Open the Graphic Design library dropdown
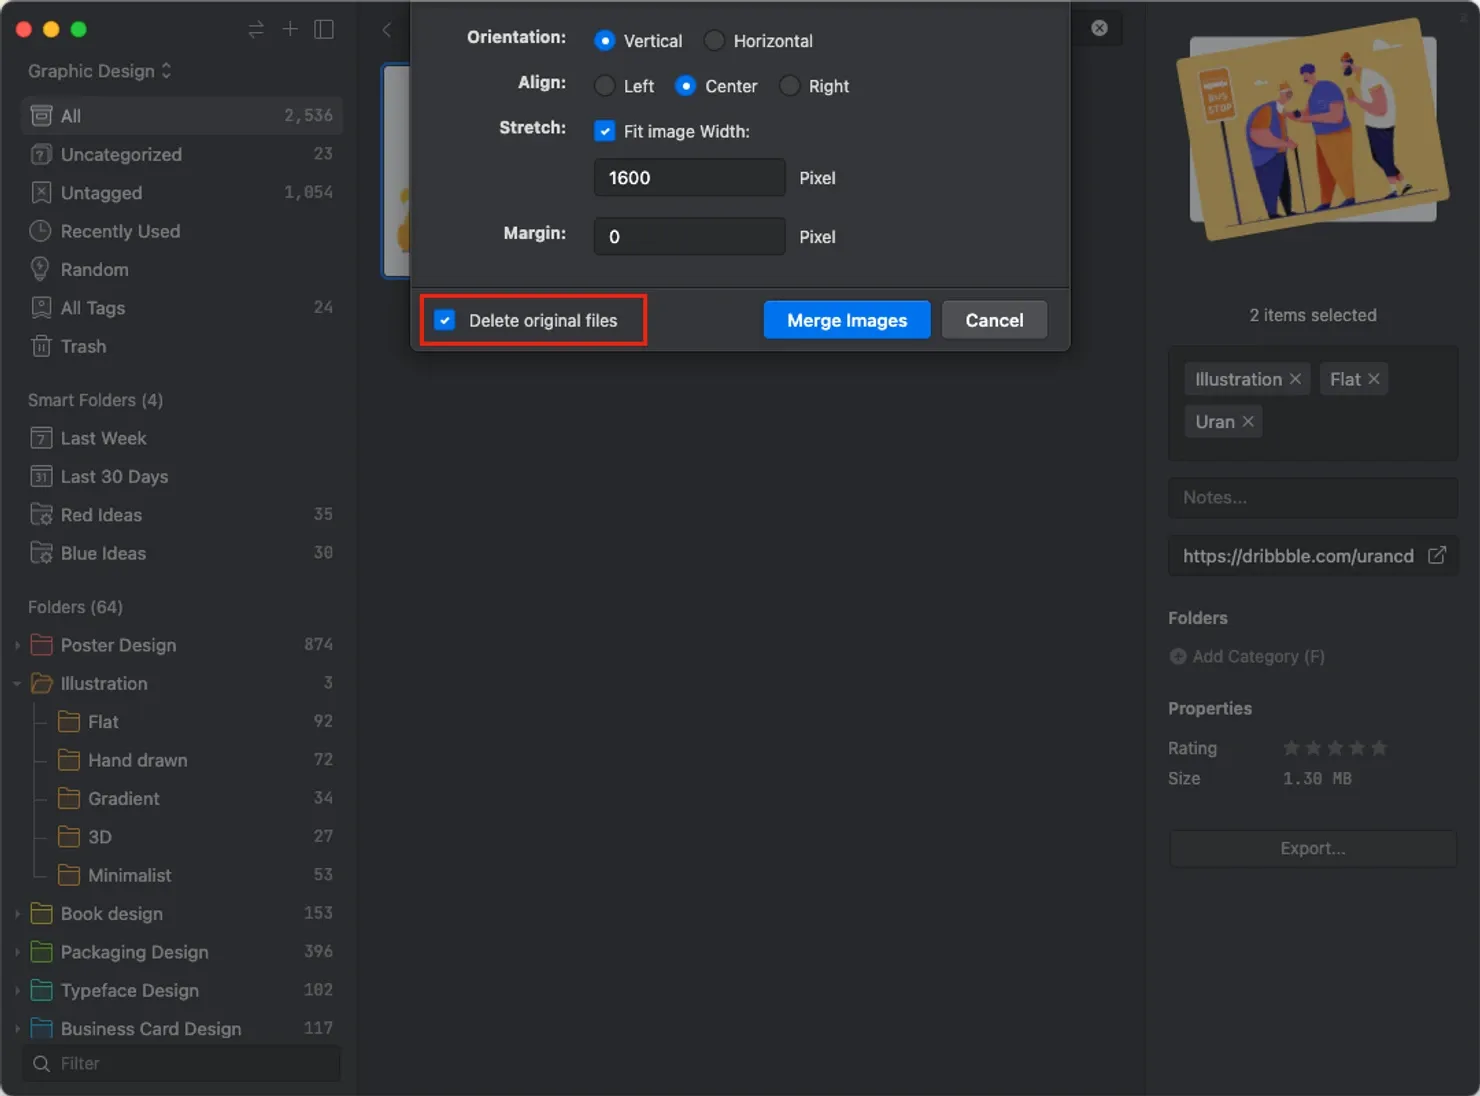 point(100,71)
